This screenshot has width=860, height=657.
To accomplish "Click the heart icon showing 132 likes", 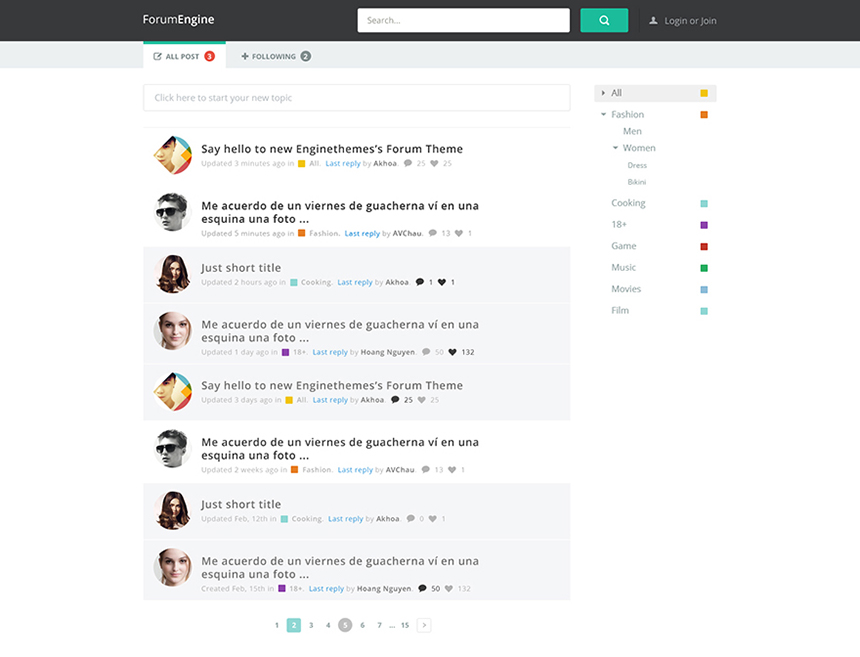I will (452, 352).
